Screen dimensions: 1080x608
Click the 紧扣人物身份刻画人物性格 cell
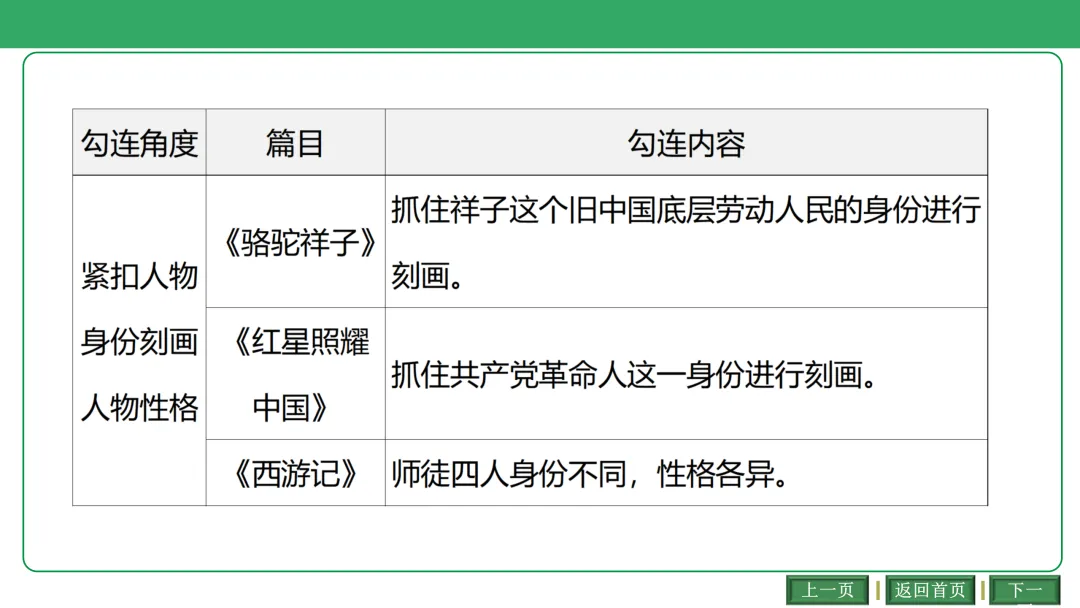pos(139,341)
